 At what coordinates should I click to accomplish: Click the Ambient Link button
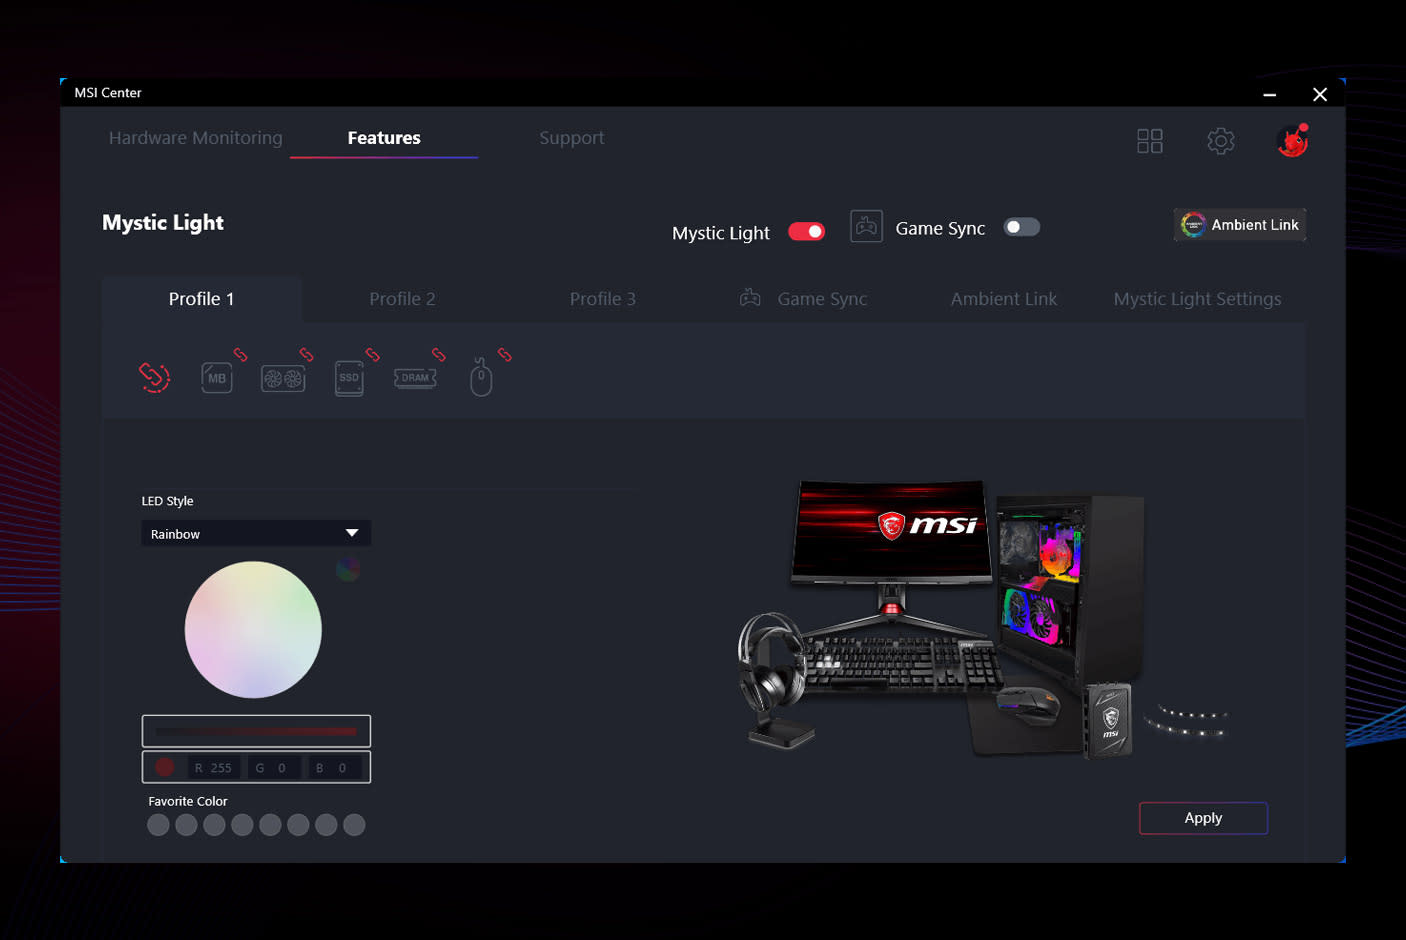click(x=1240, y=225)
